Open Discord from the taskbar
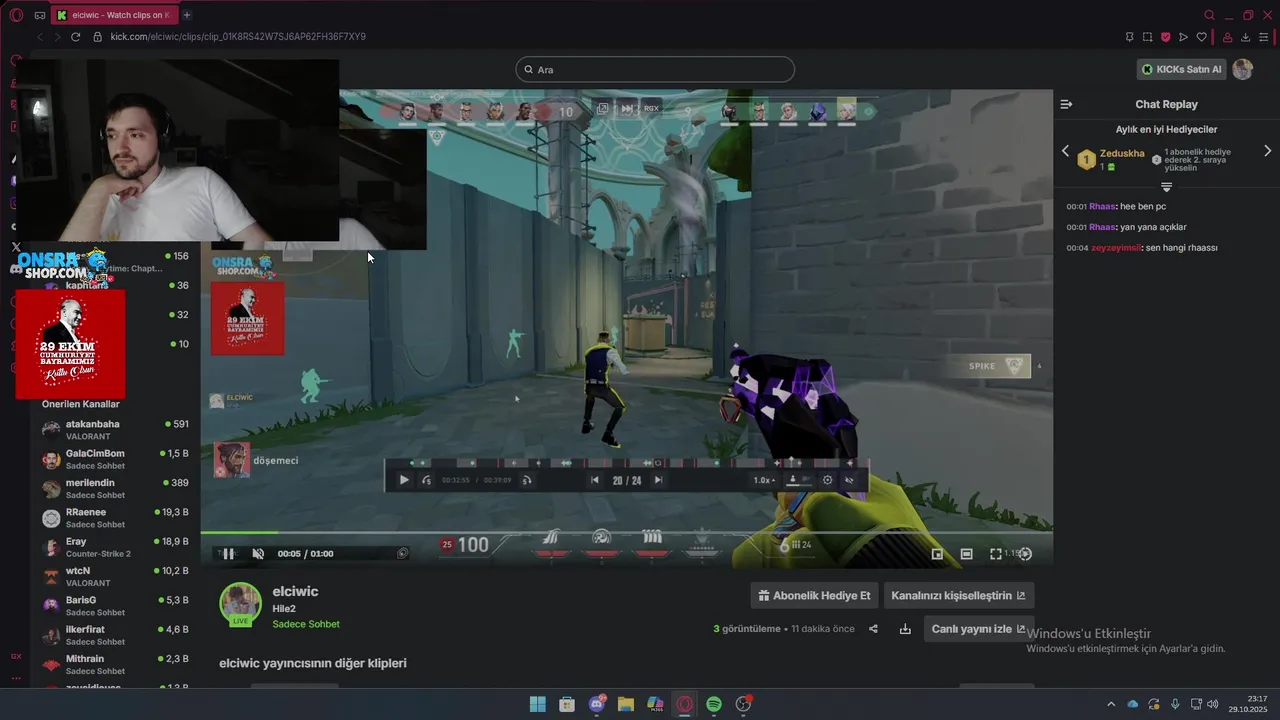This screenshot has height=720, width=1280. coord(597,704)
